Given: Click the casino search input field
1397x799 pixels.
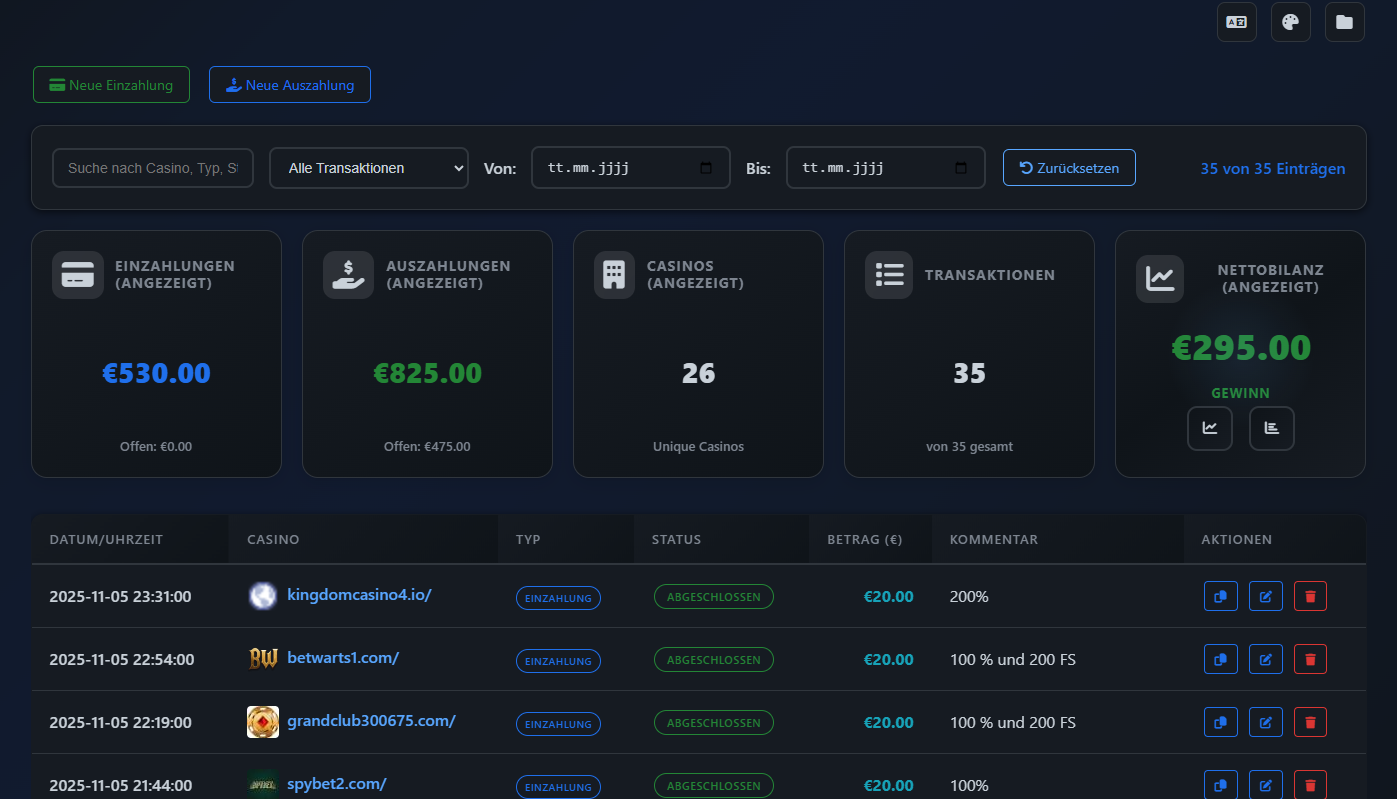Looking at the screenshot, I should [152, 167].
